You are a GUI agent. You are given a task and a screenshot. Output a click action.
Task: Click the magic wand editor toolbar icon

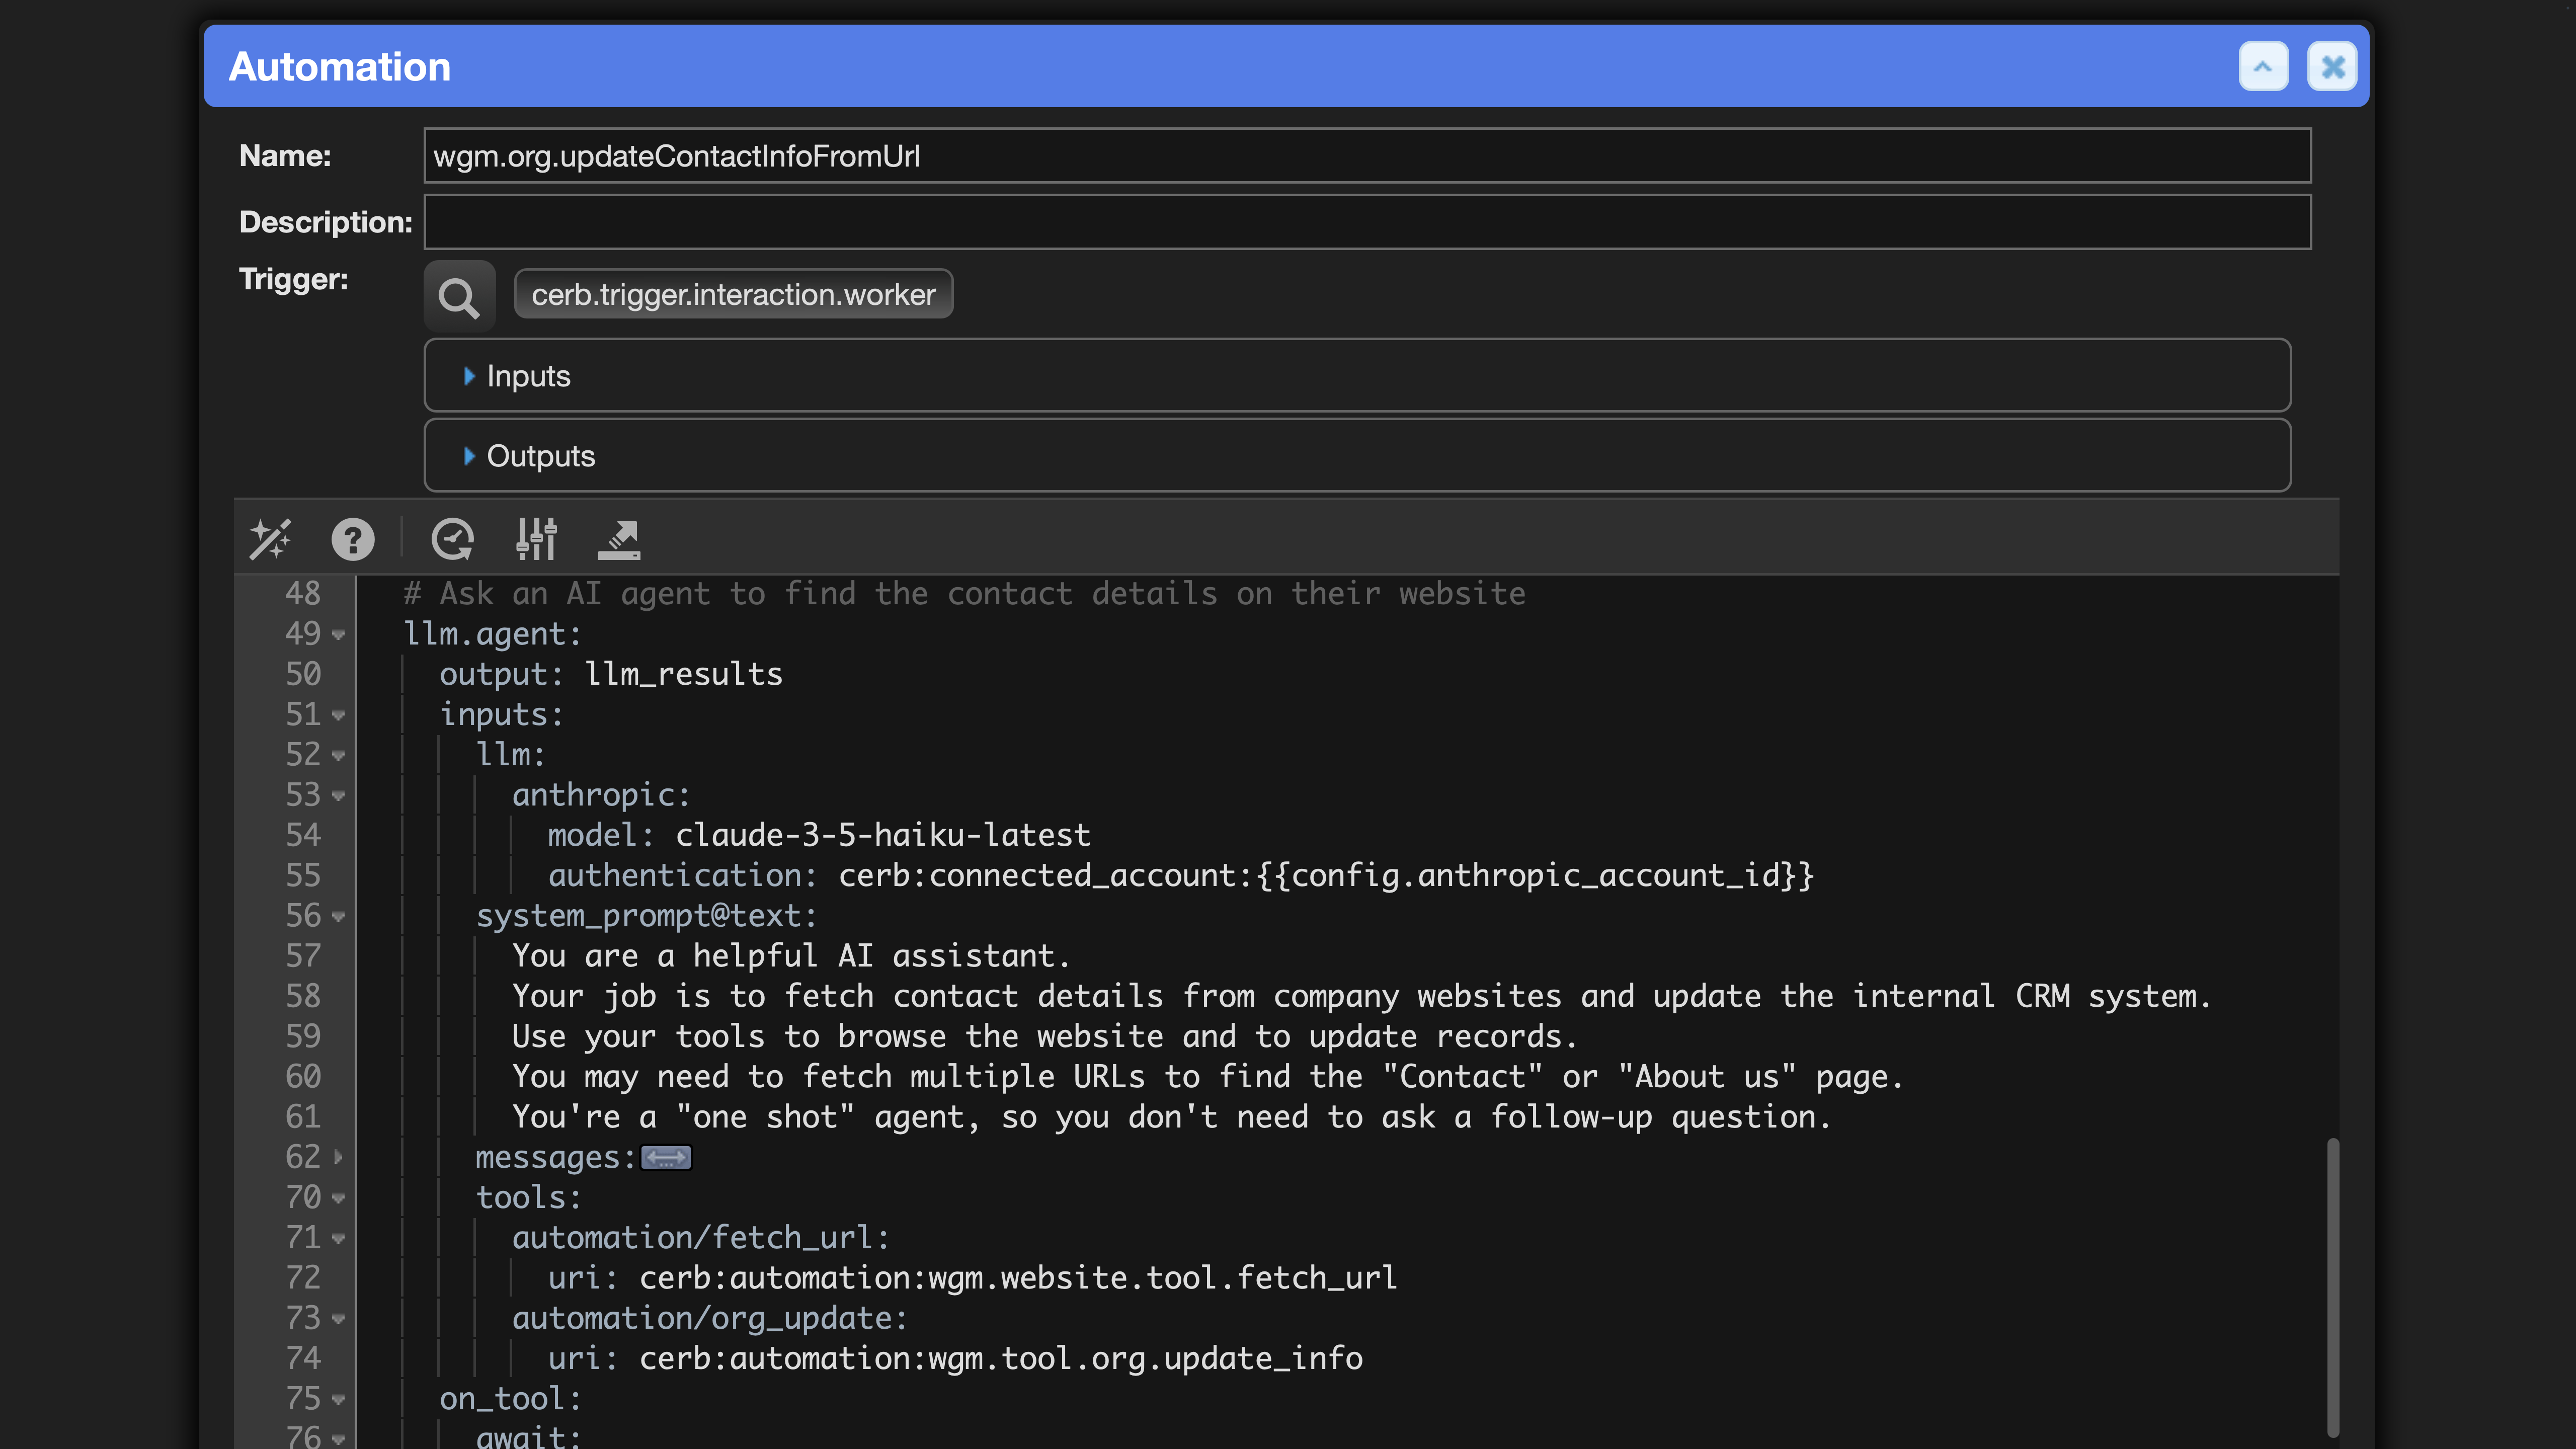coord(270,539)
